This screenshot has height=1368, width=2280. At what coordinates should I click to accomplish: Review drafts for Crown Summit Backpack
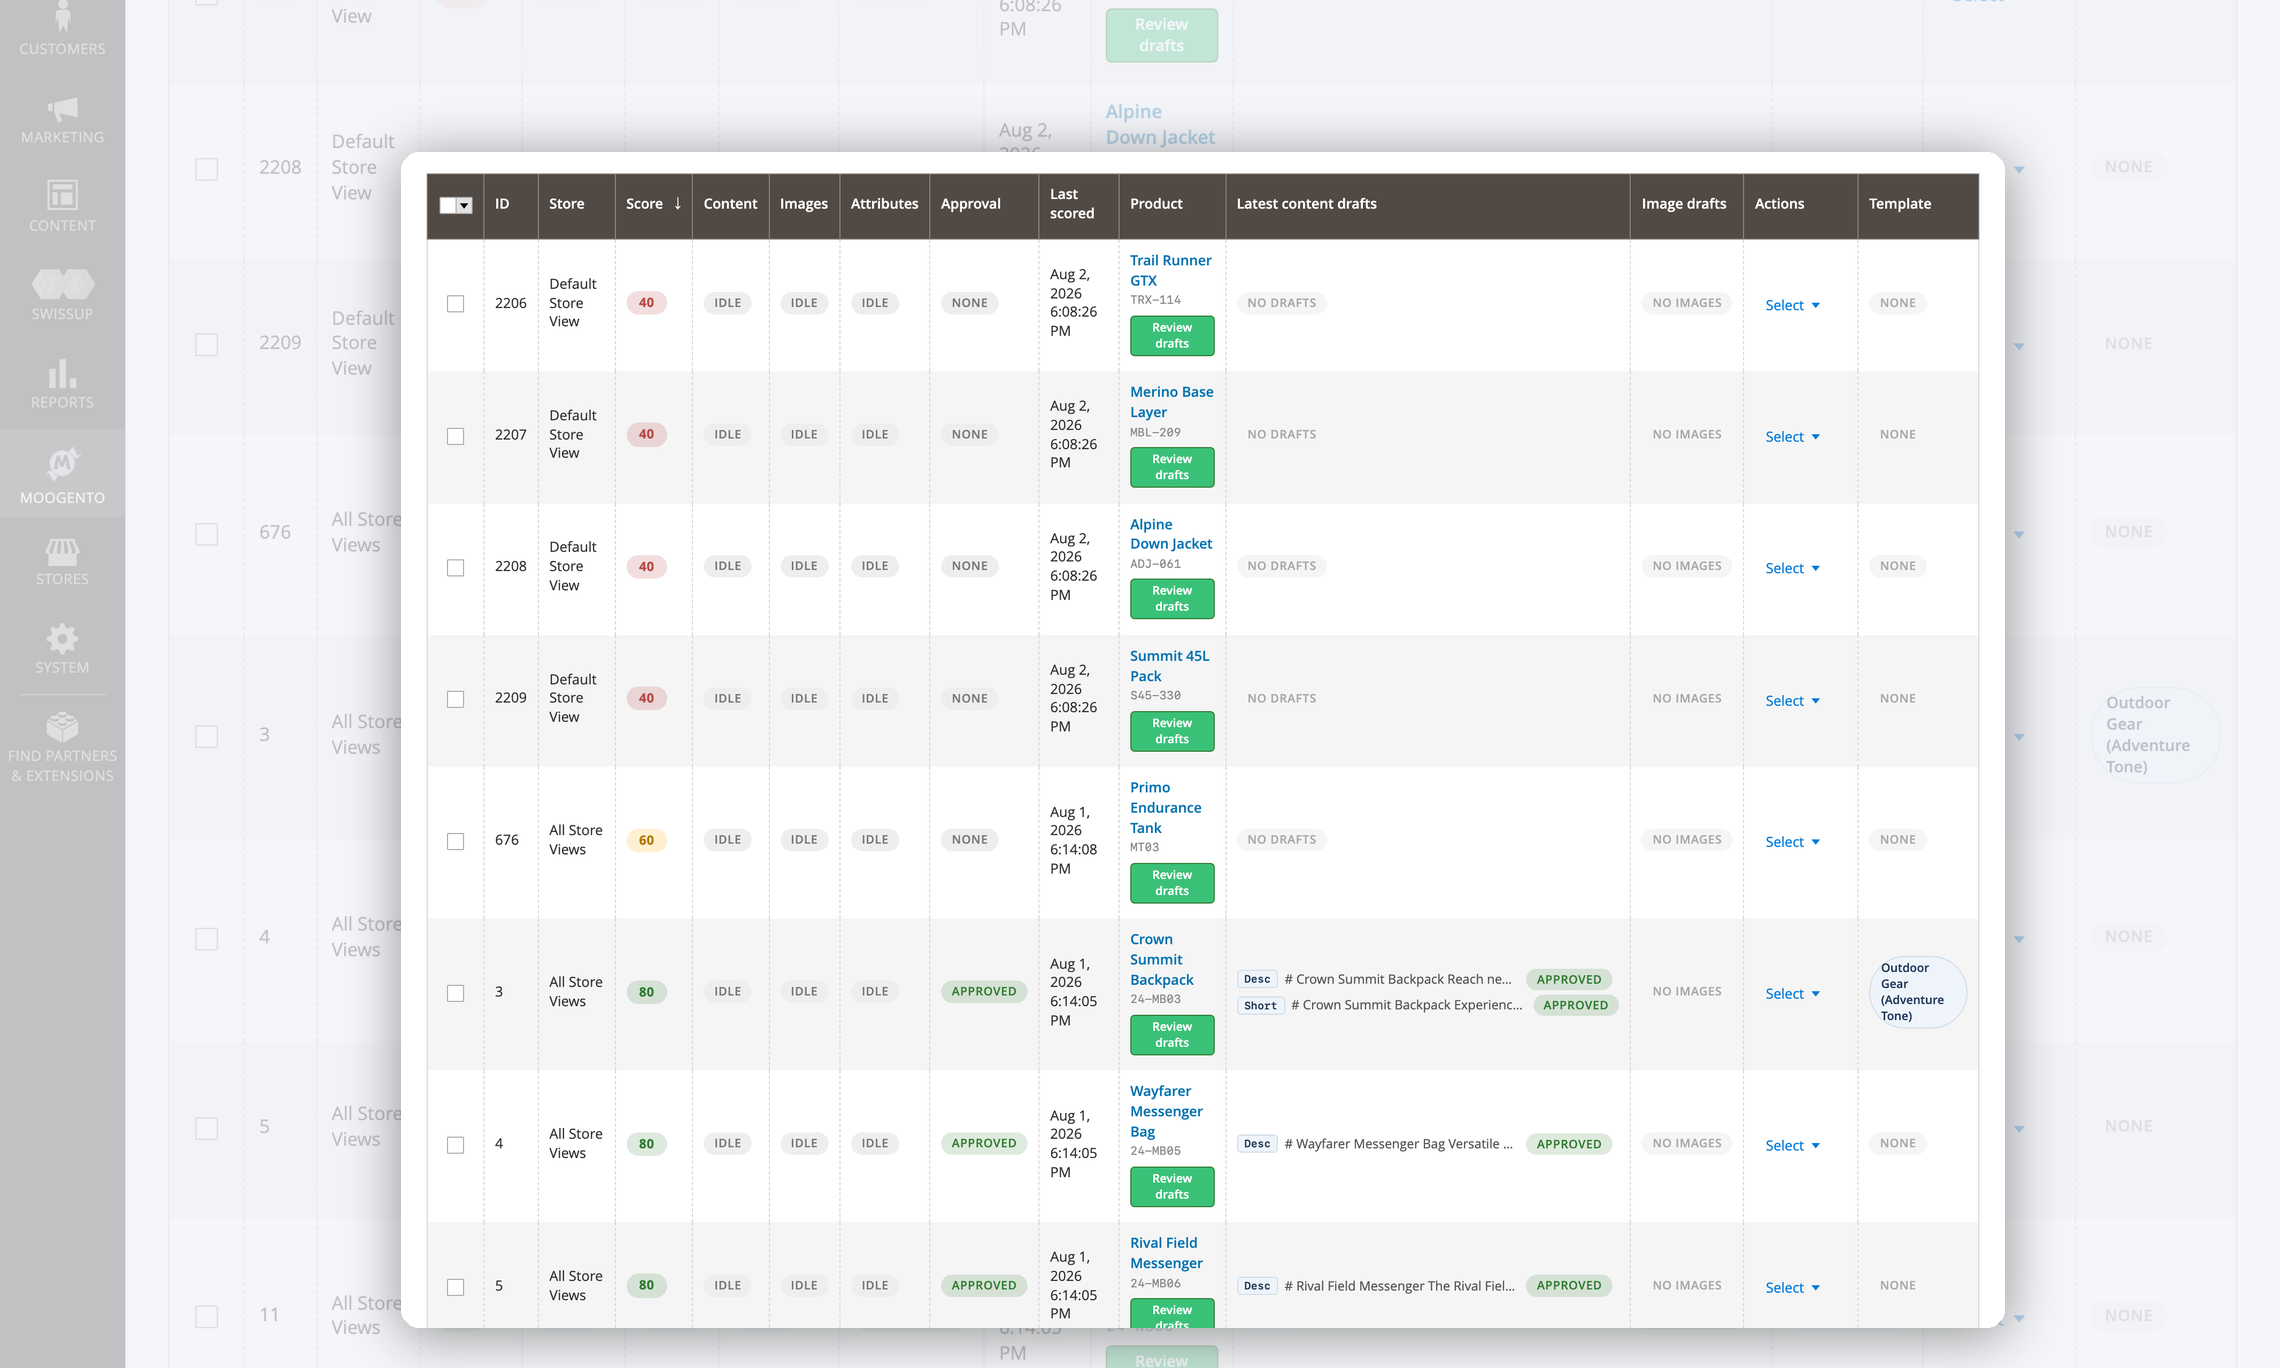1172,1035
